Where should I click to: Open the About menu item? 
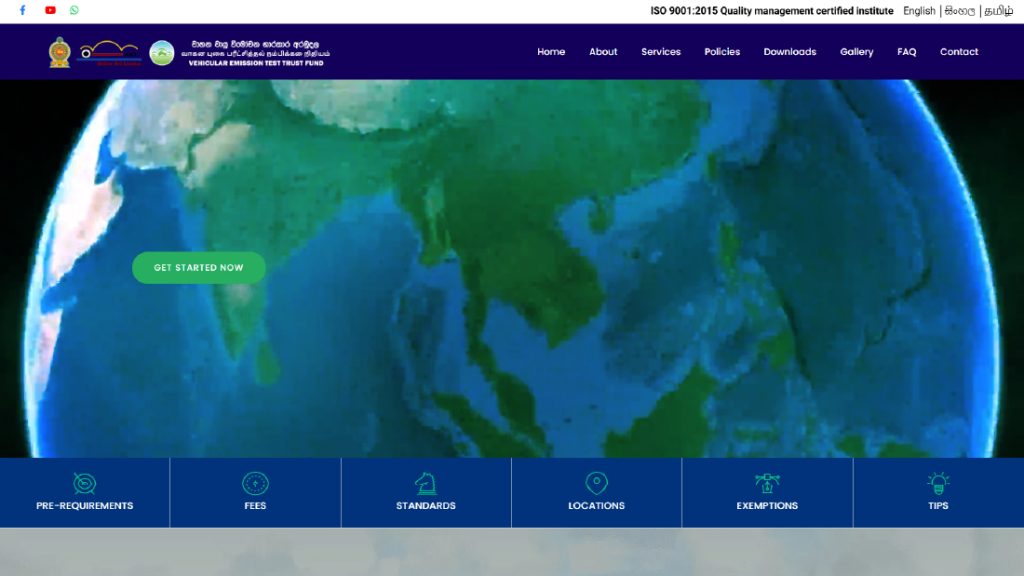[603, 52]
